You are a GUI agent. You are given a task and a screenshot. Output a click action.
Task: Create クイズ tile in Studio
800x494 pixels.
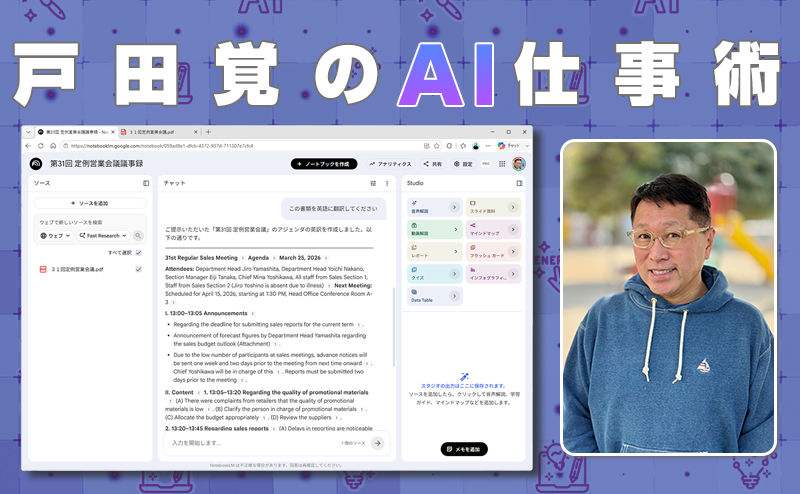tap(435, 274)
